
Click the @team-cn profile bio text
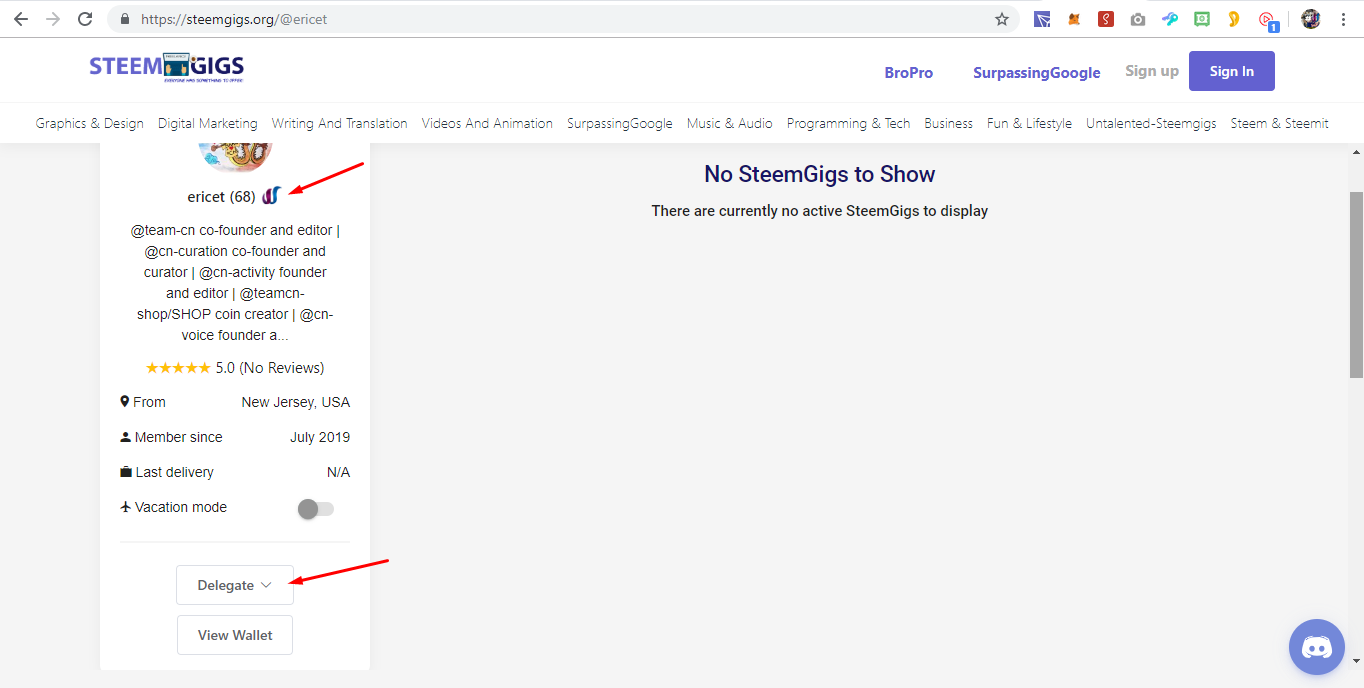pyautogui.click(x=235, y=283)
